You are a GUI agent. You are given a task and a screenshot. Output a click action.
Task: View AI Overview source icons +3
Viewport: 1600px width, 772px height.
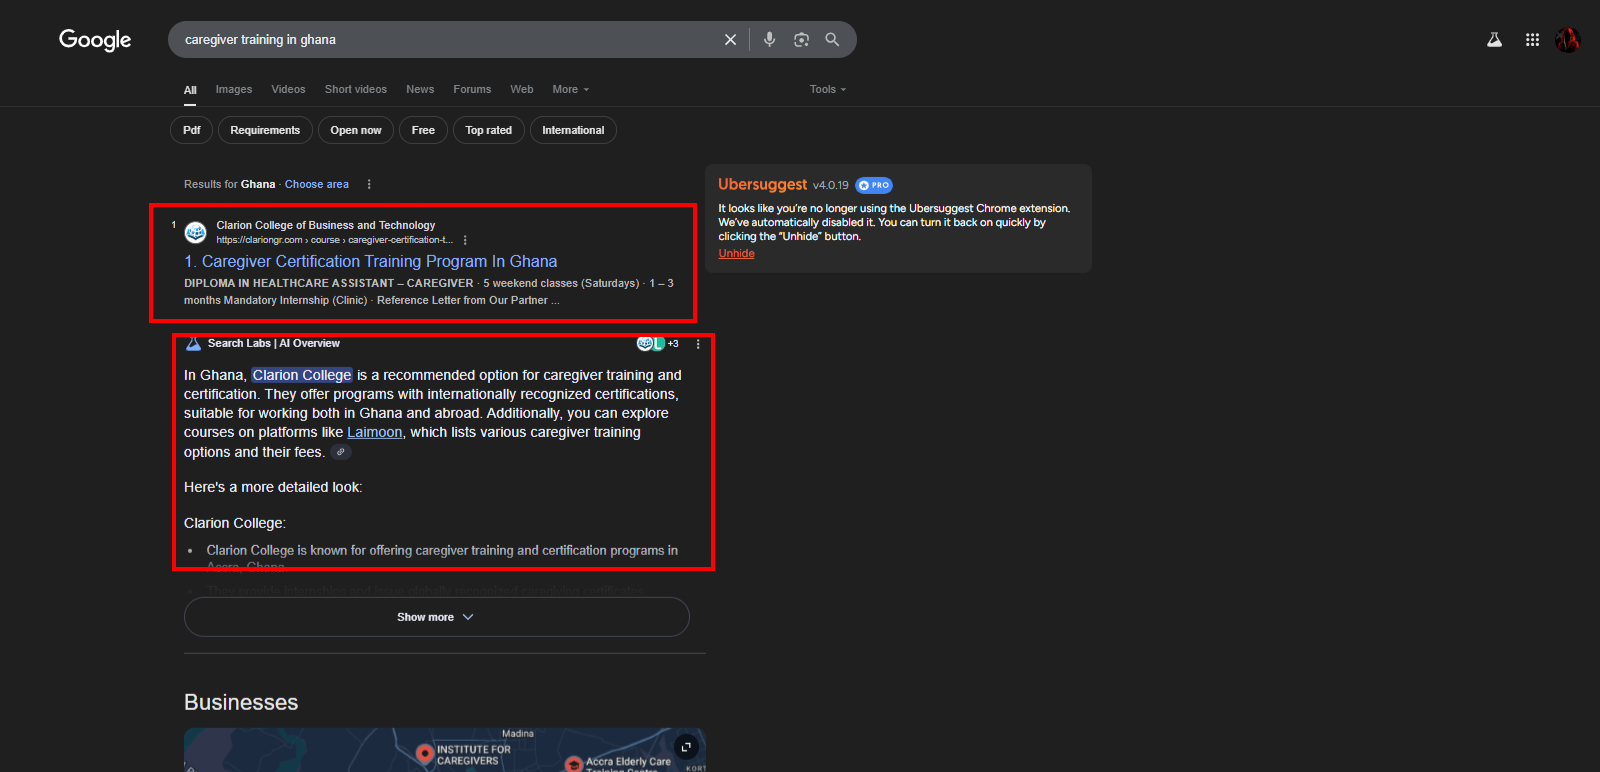[x=658, y=344]
